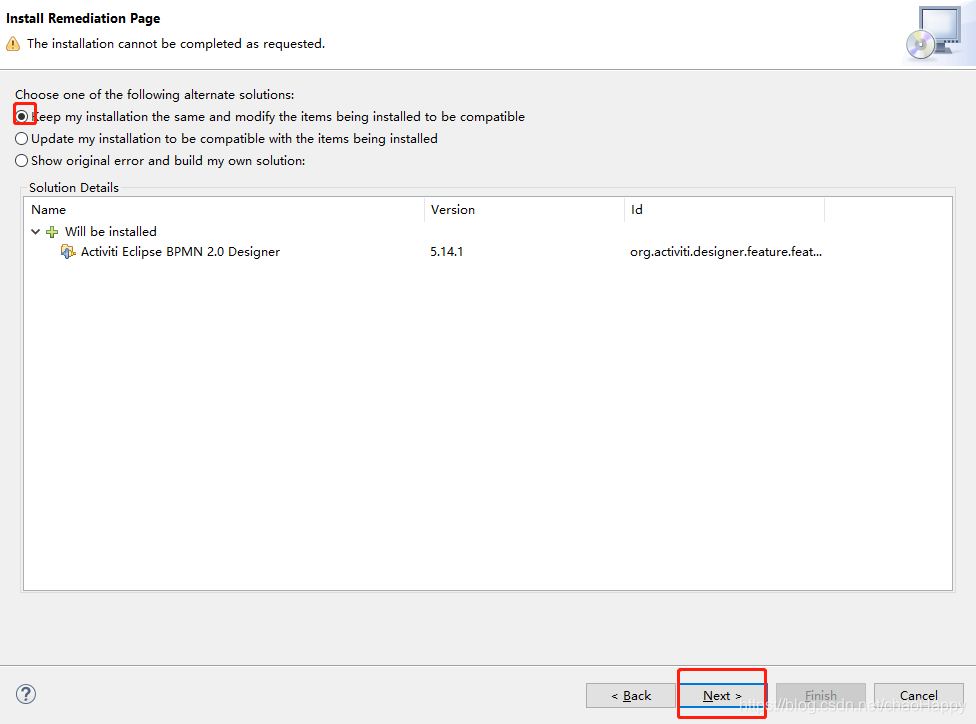Sort by the Id column header
This screenshot has width=976, height=724.
725,210
